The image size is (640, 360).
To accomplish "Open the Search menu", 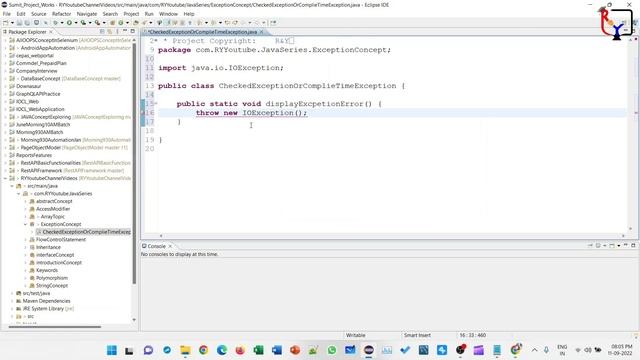I will pyautogui.click(x=110, y=14).
